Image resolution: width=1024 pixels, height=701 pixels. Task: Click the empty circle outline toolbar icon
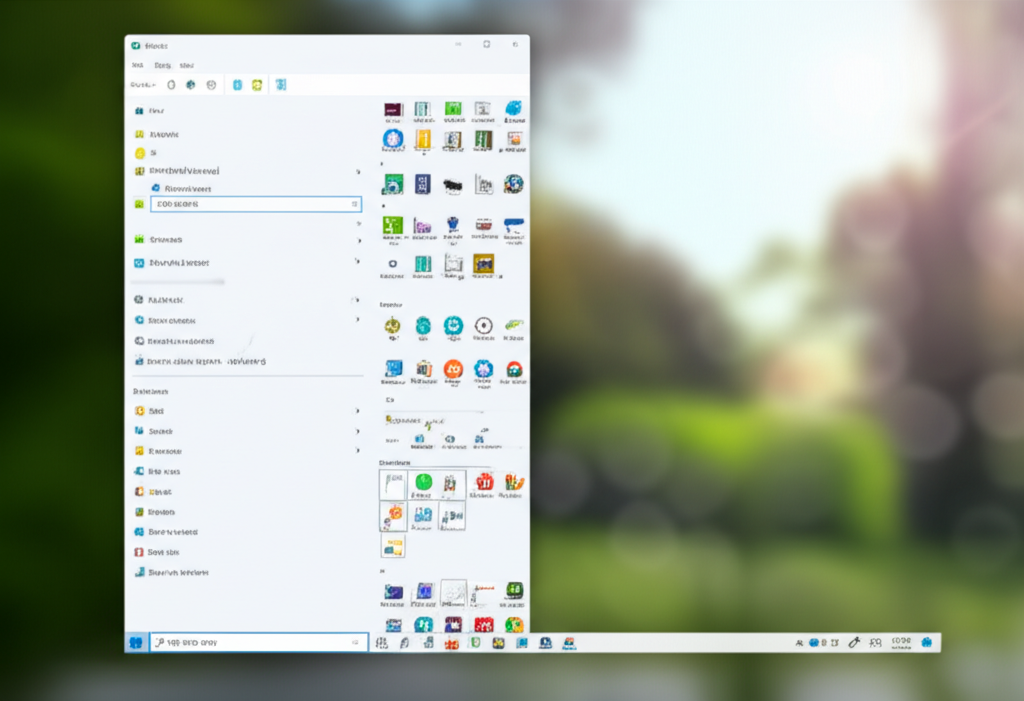pyautogui.click(x=171, y=85)
